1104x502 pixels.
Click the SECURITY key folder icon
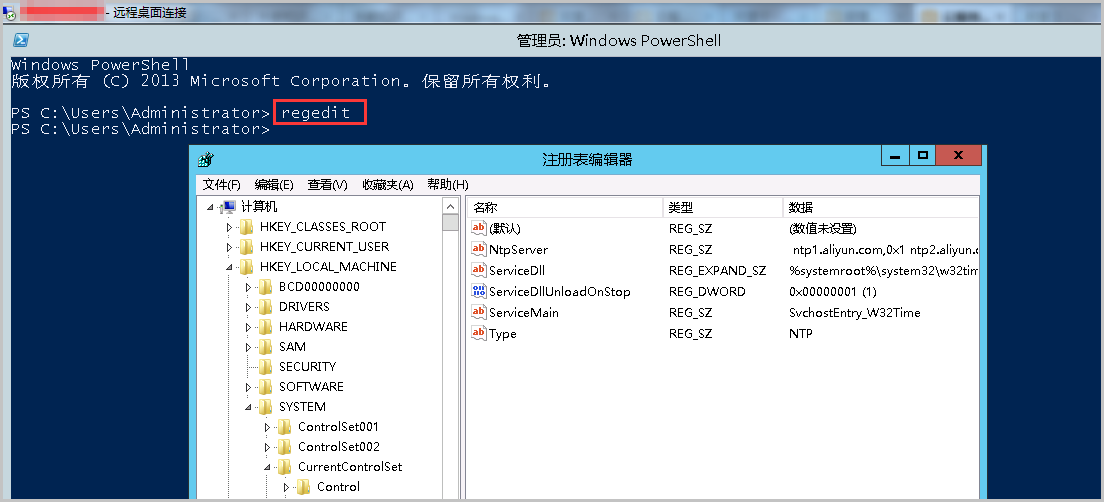265,367
